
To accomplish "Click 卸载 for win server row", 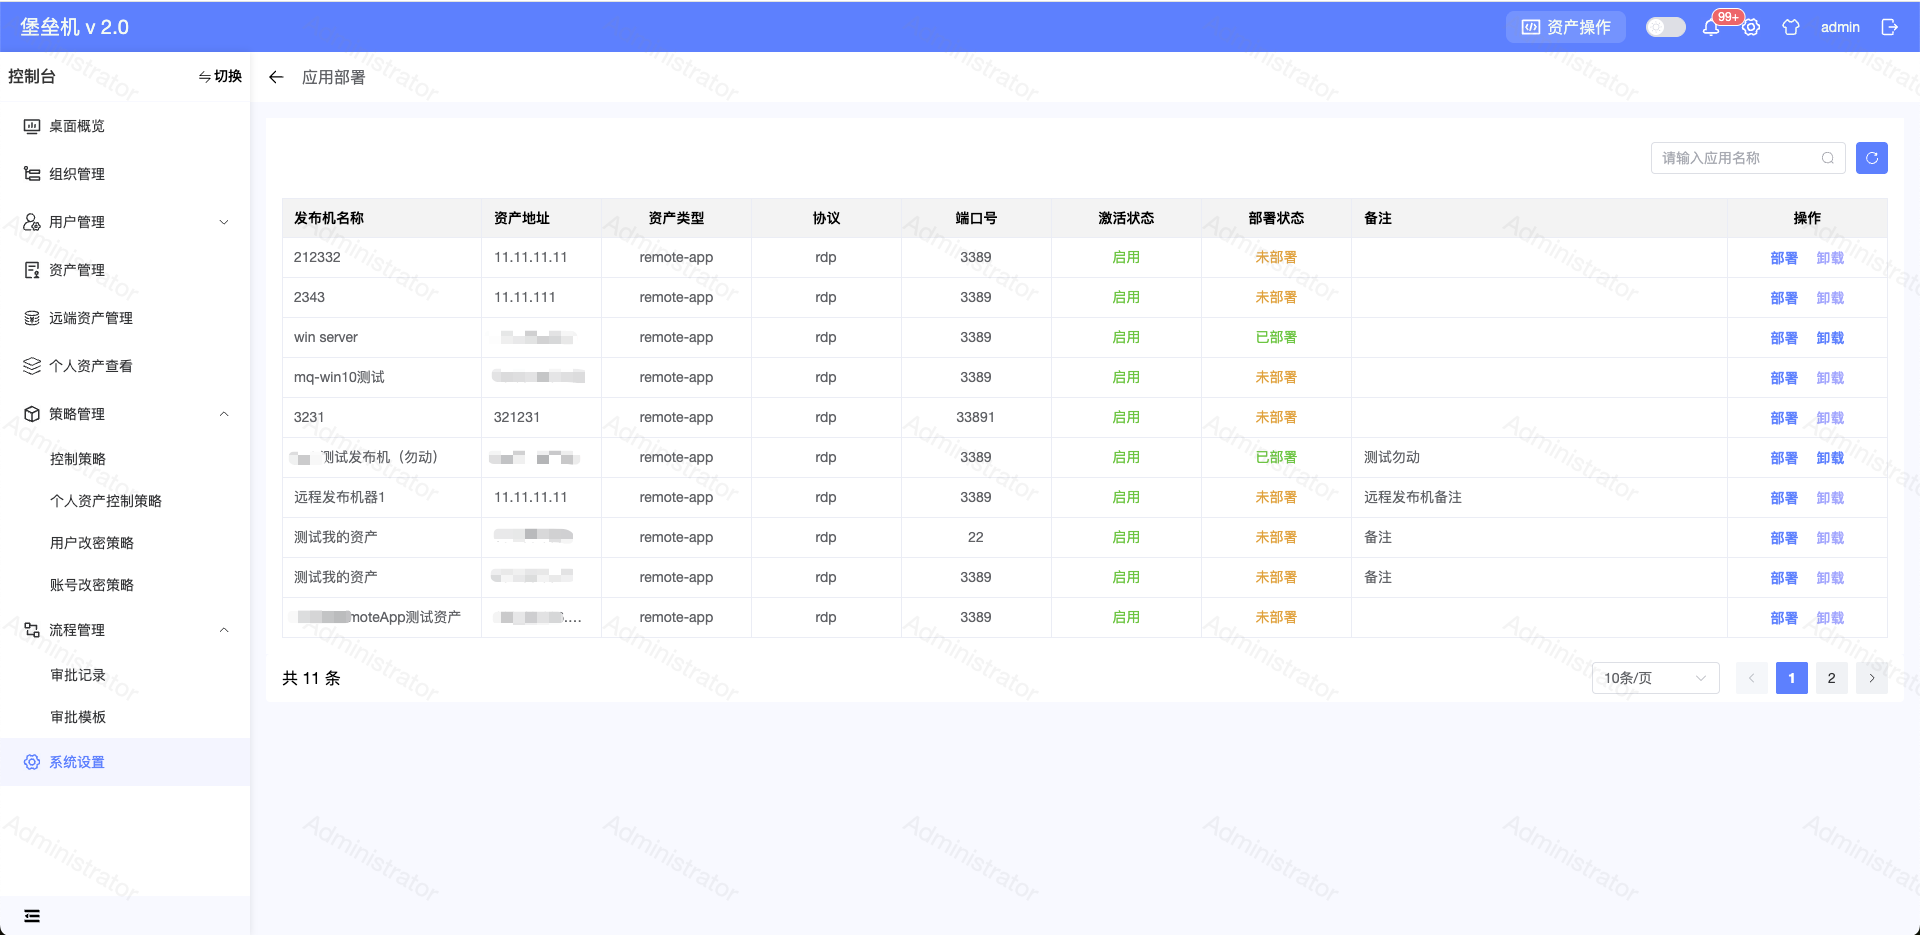I will coord(1830,338).
